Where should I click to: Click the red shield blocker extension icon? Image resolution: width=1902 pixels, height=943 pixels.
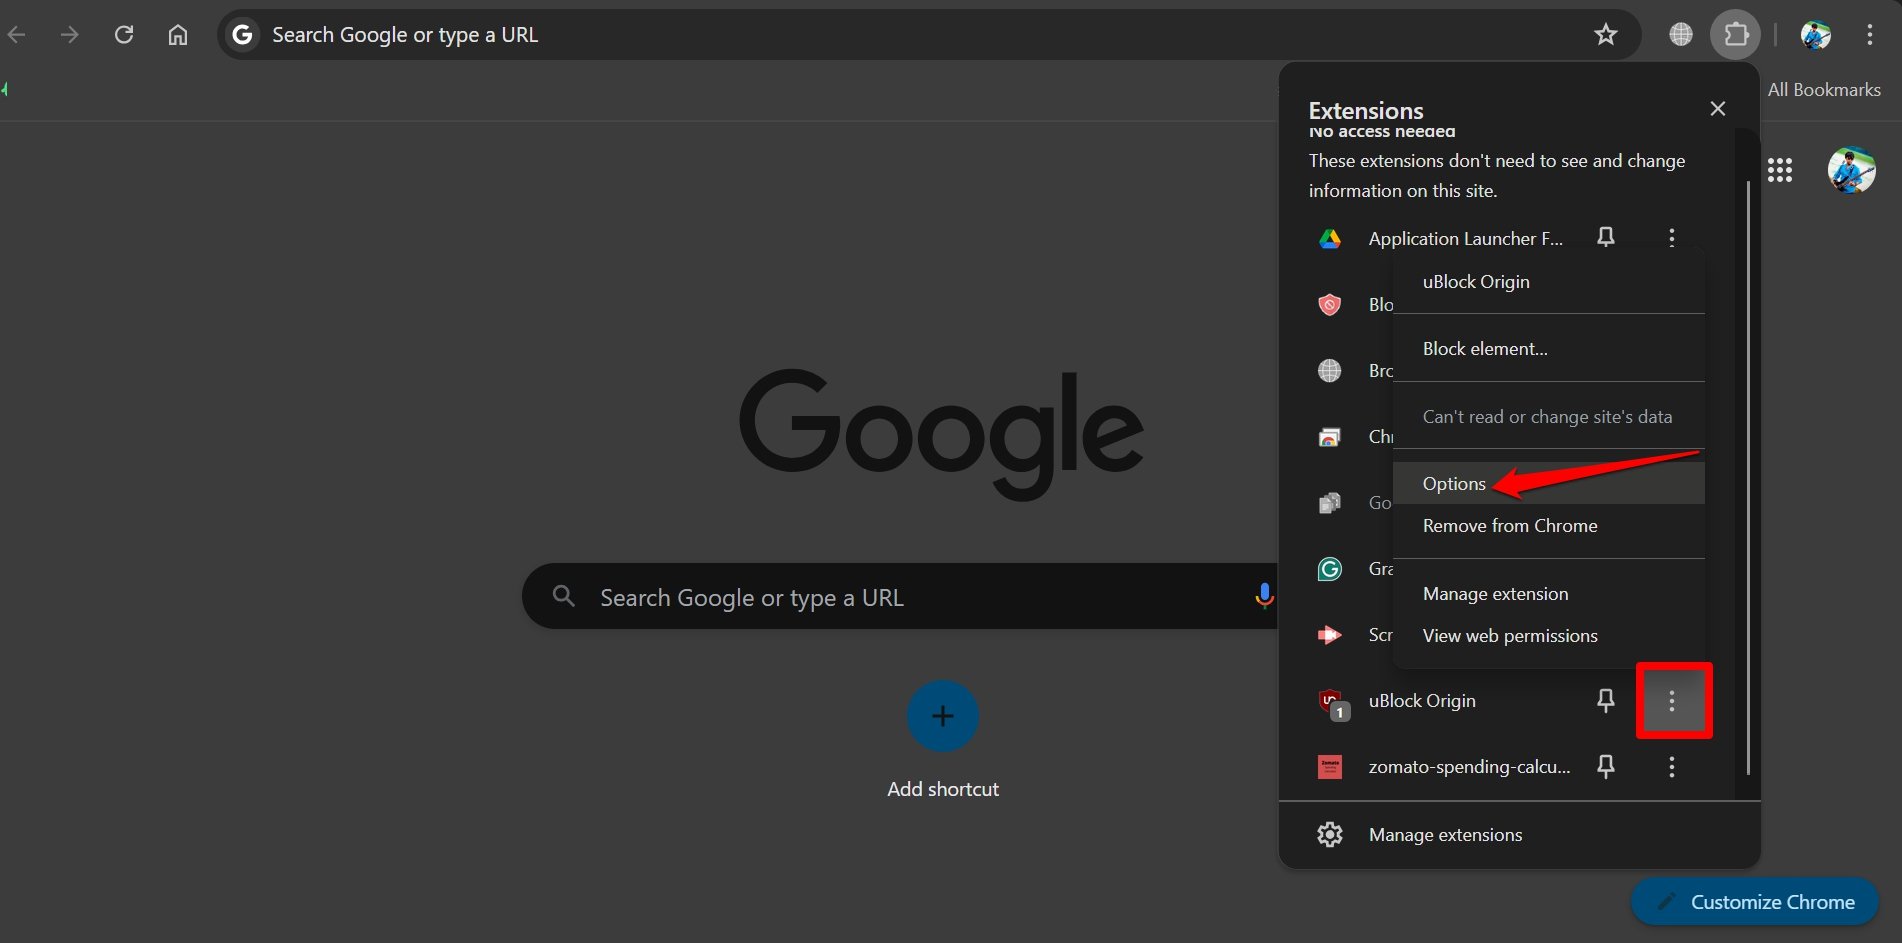(1330, 305)
